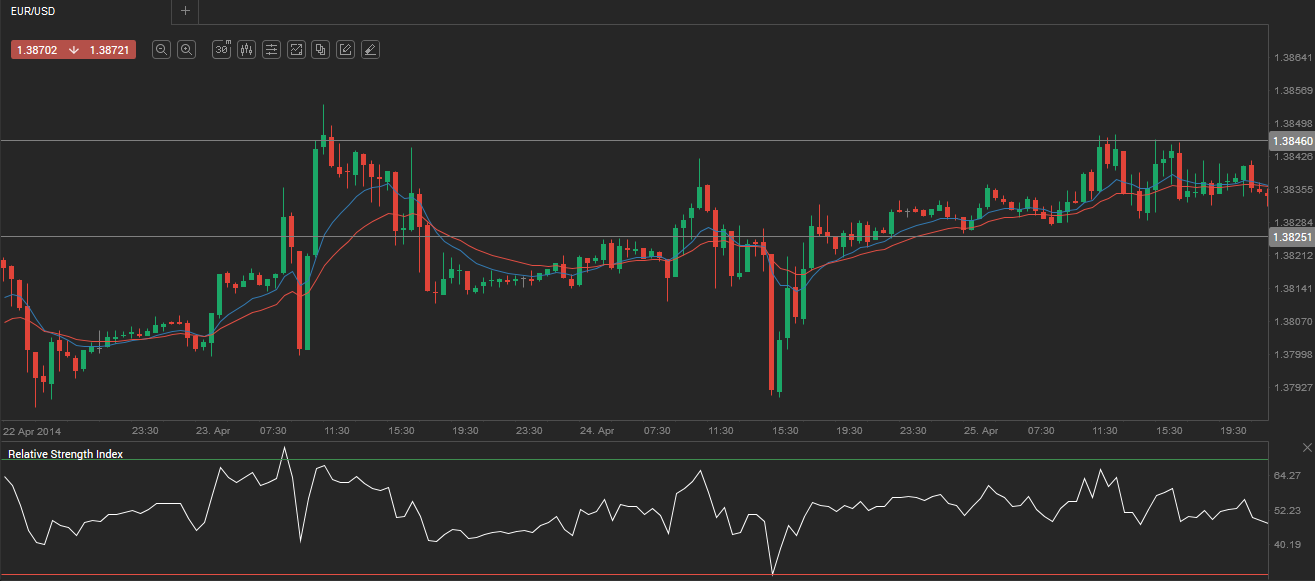This screenshot has height=581, width=1315.
Task: Click the 64.27 level on RSI scale
Action: tap(1286, 476)
